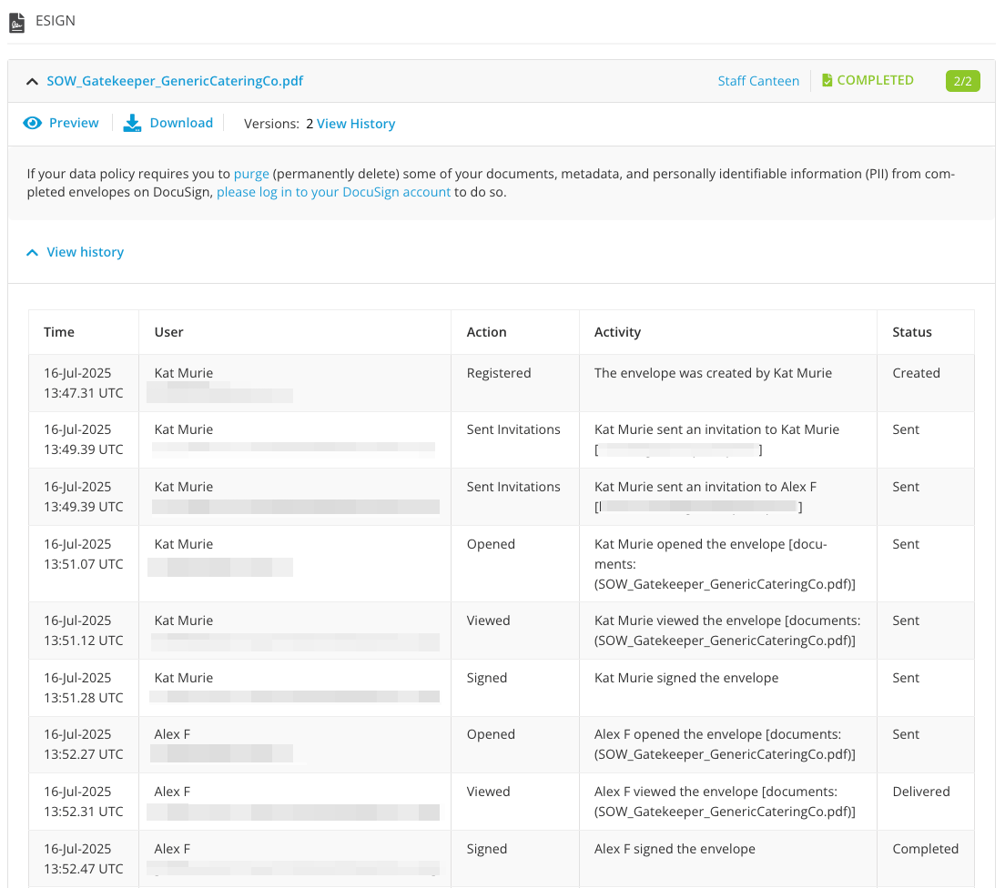This screenshot has width=1005, height=888.
Task: Click the Download icon for the PDF
Action: click(x=132, y=122)
